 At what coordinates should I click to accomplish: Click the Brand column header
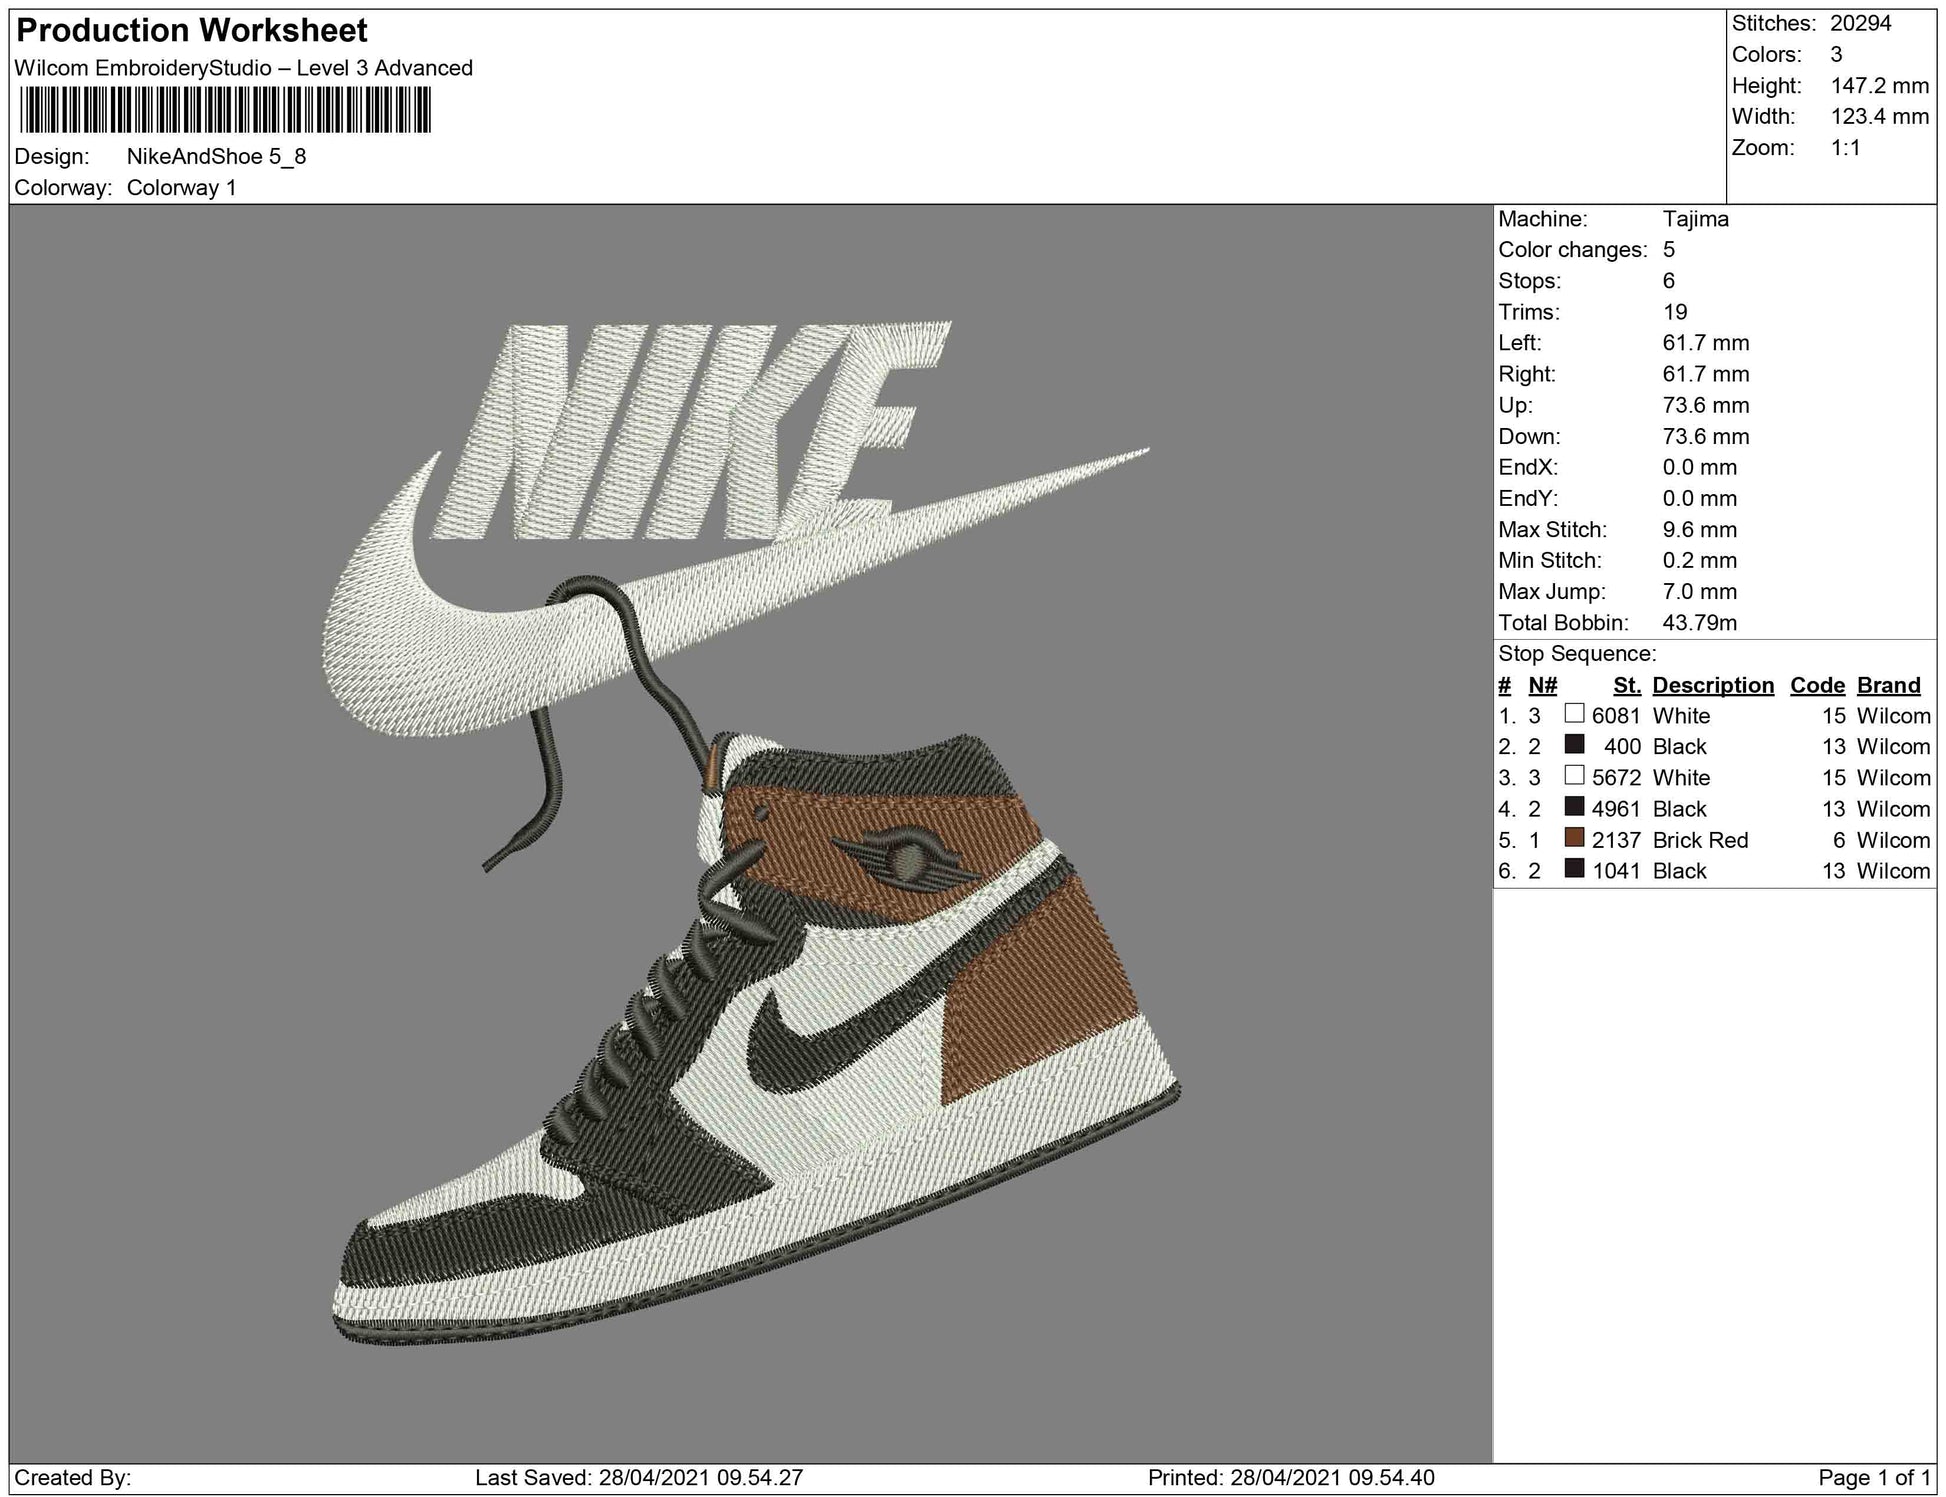[x=1888, y=685]
